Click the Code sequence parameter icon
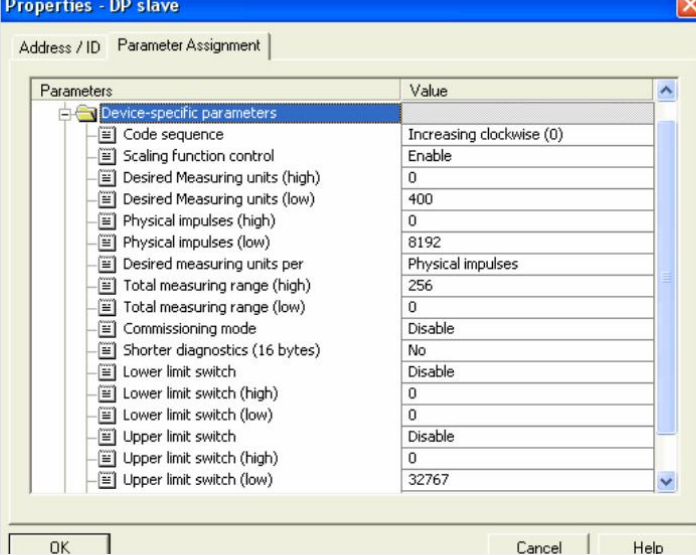The height and width of the screenshot is (555, 696). pos(107,135)
